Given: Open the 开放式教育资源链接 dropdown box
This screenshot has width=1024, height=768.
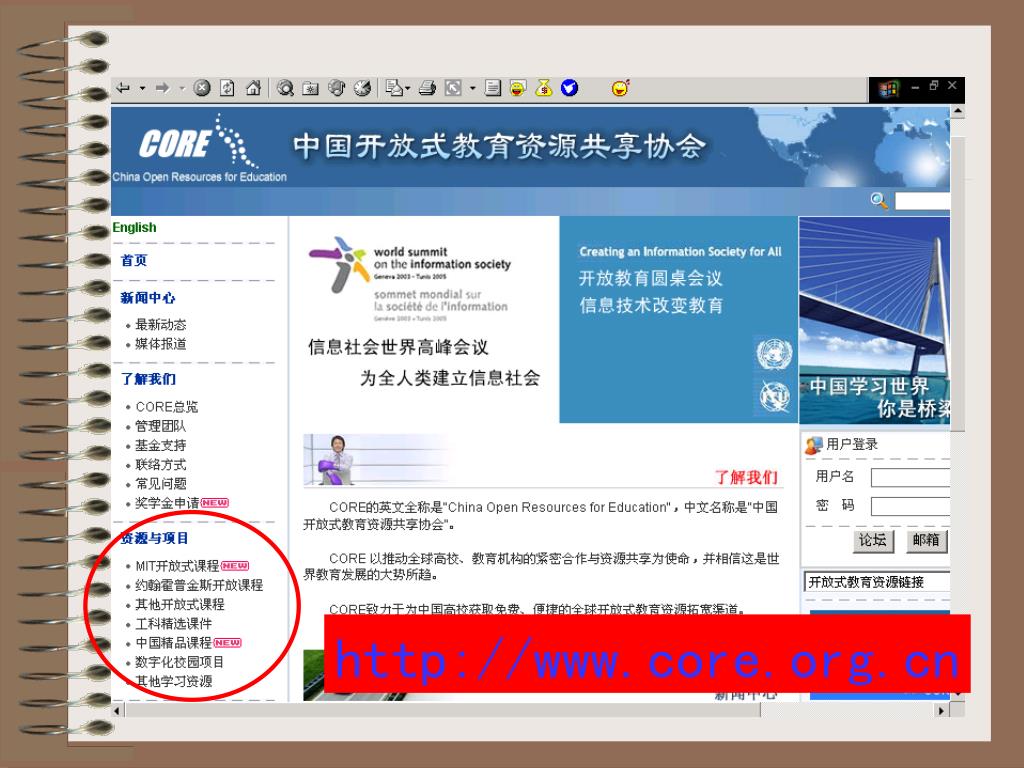Looking at the screenshot, I should (x=877, y=582).
